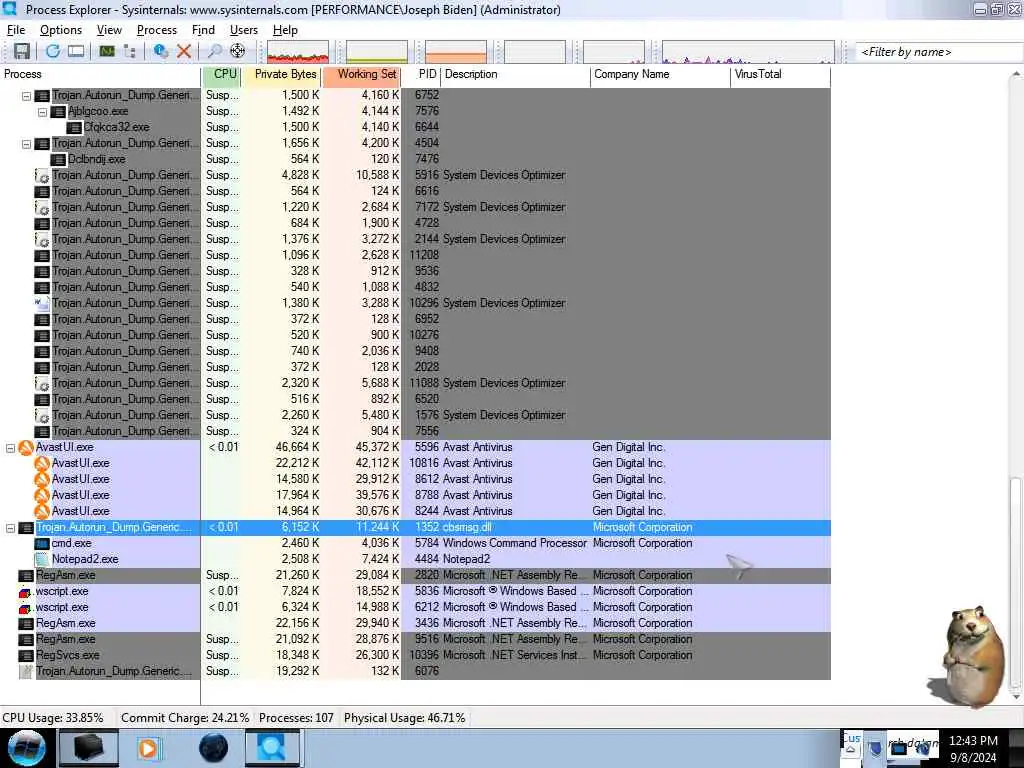
Task: Click the vertical scrollbar thumb
Action: coord(1016,583)
